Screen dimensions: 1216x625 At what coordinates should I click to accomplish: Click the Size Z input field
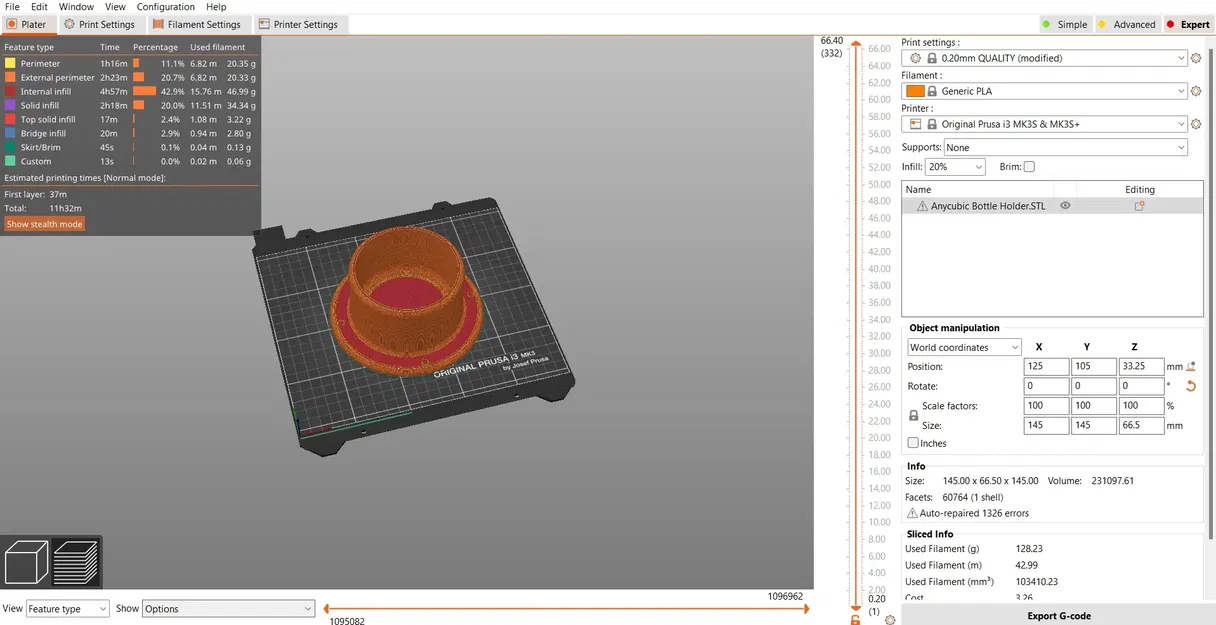[1141, 425]
